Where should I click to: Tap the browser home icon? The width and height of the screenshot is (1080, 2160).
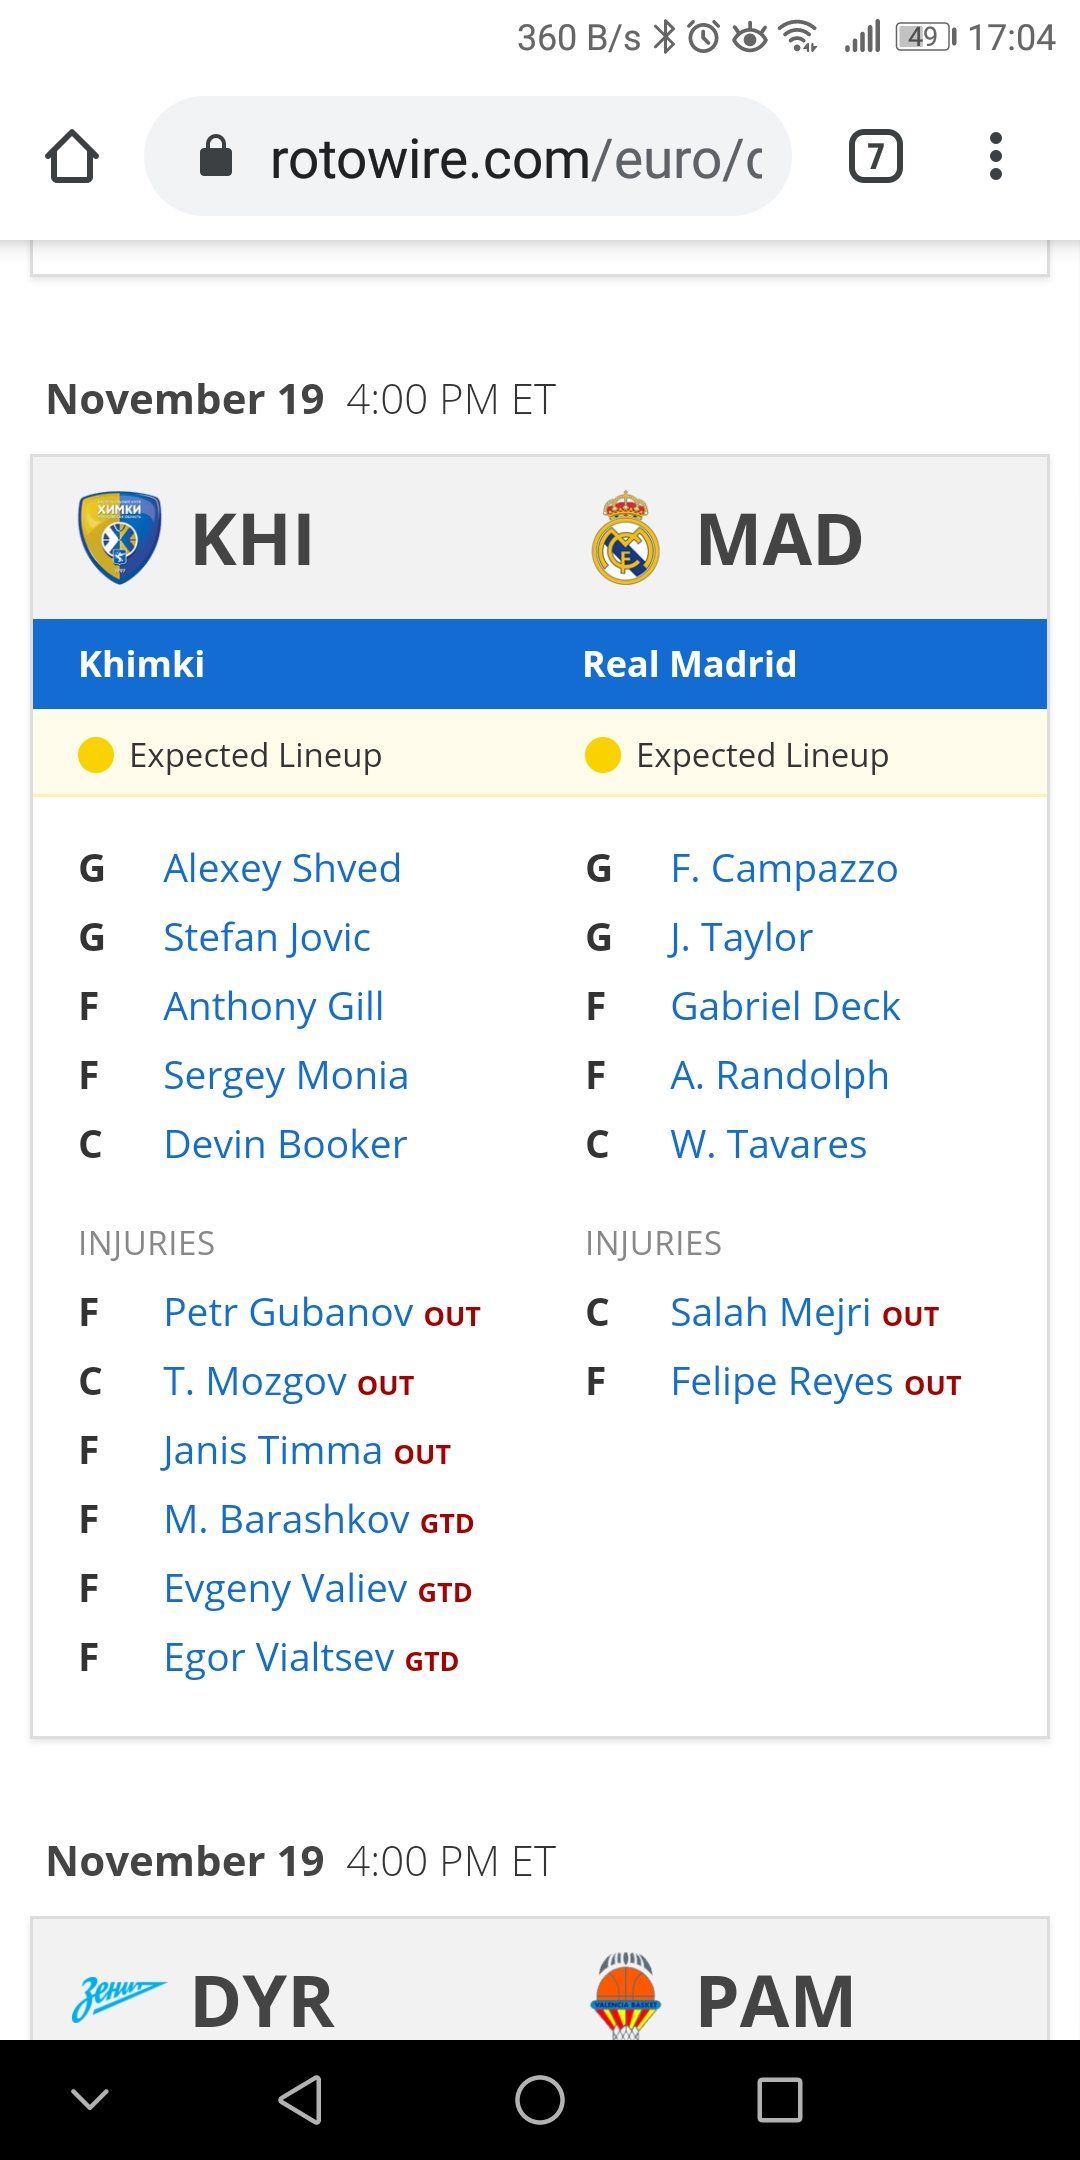[72, 157]
